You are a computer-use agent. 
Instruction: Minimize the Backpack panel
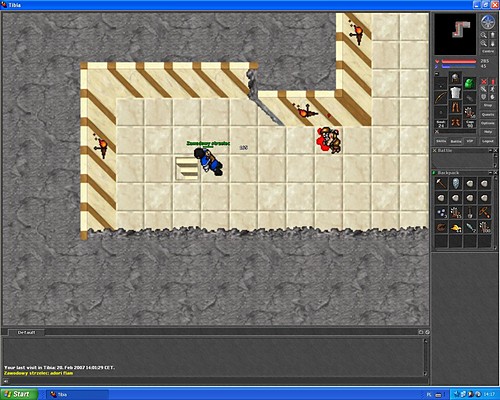[491, 173]
